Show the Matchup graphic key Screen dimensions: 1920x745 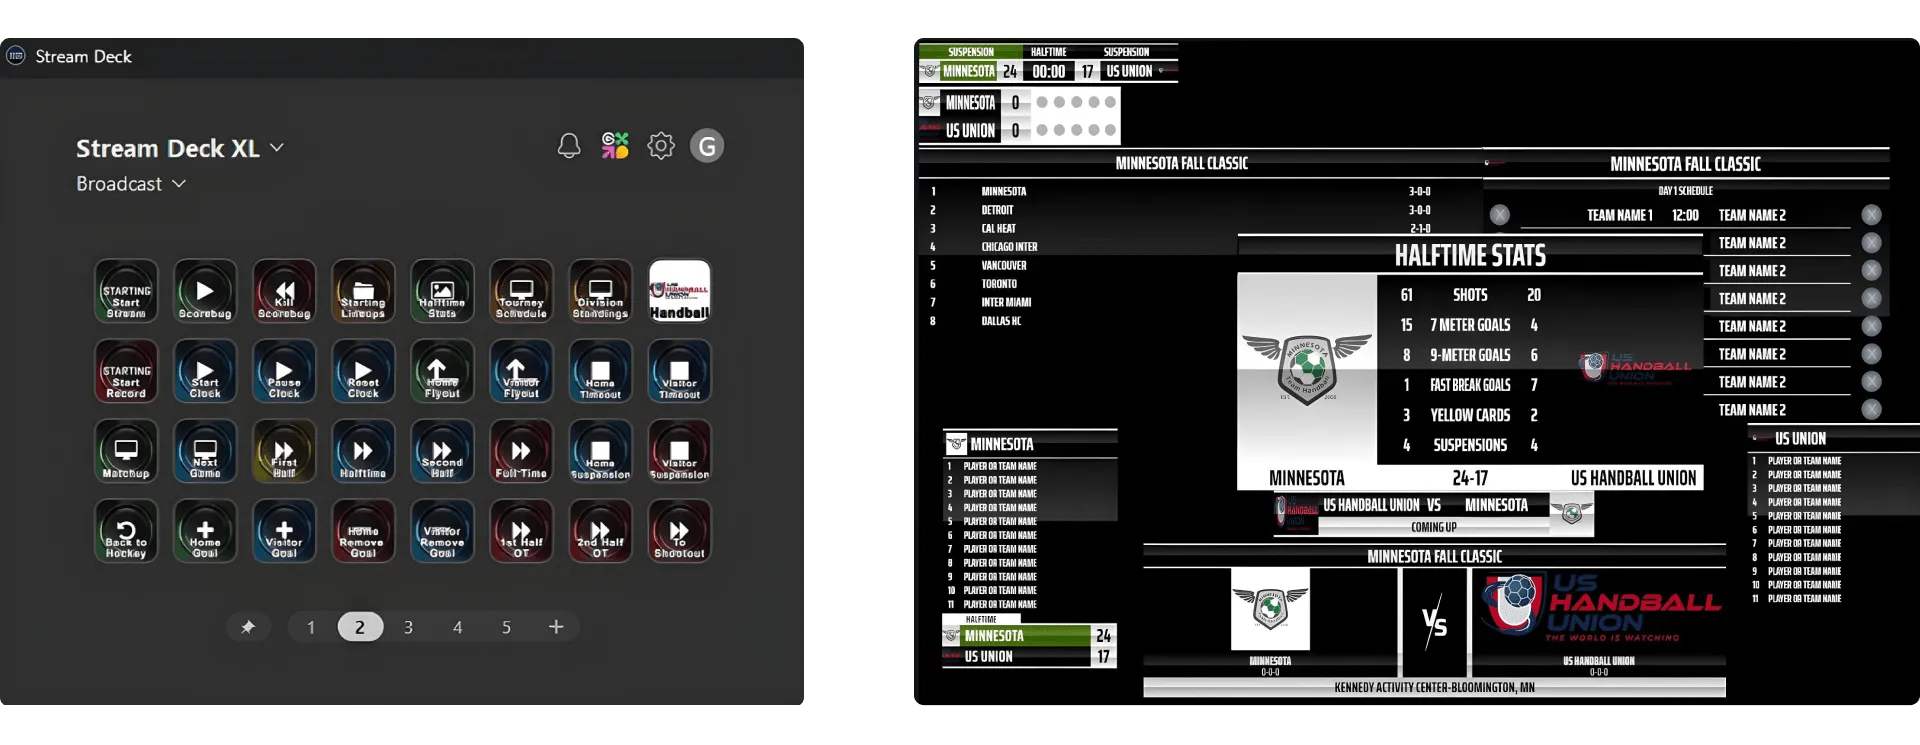tap(126, 451)
